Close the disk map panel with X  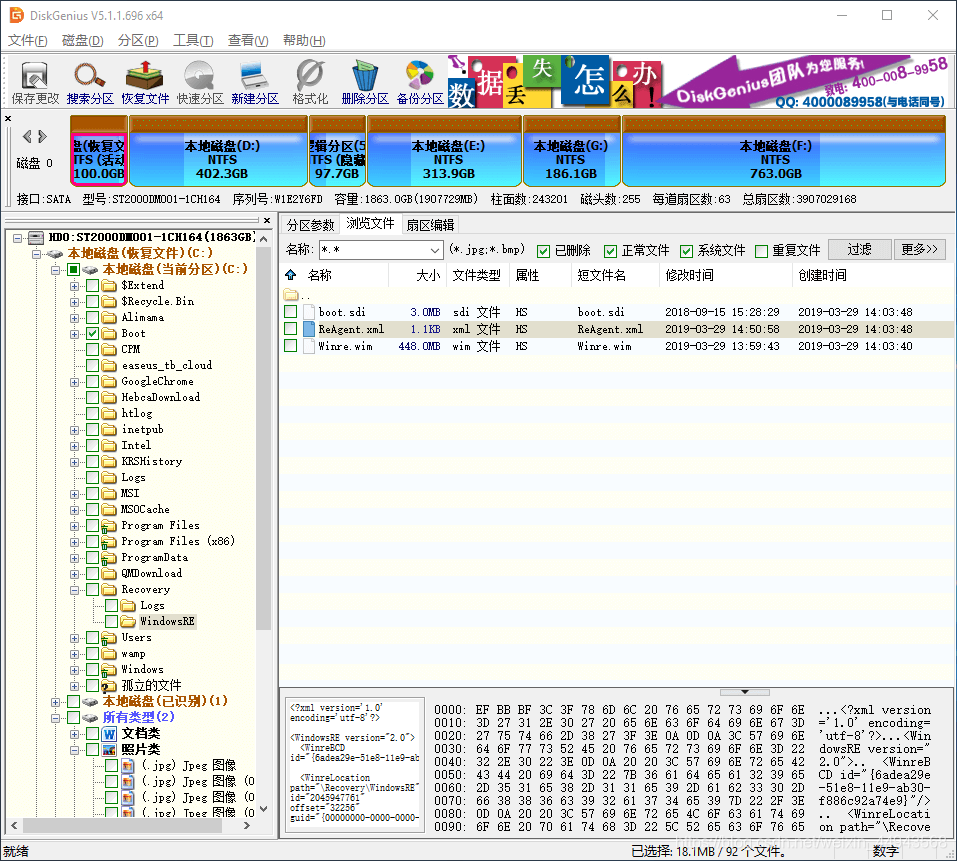[8, 118]
